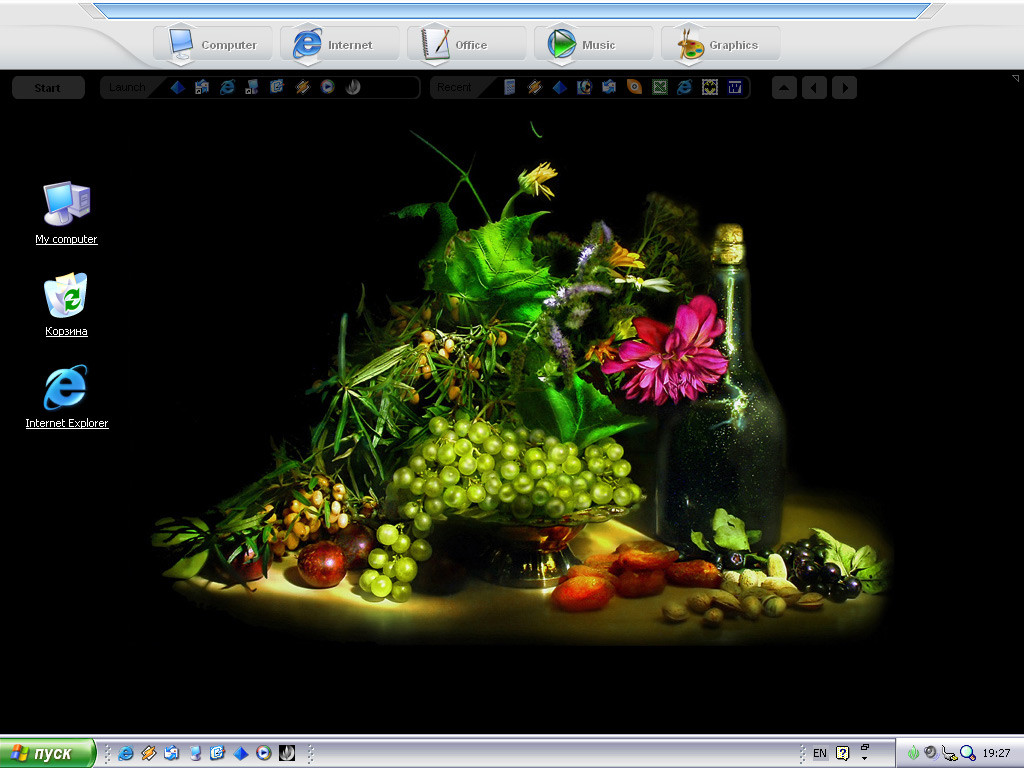1024x768 pixels.
Task: Select the My computer desktop icon
Action: point(67,213)
